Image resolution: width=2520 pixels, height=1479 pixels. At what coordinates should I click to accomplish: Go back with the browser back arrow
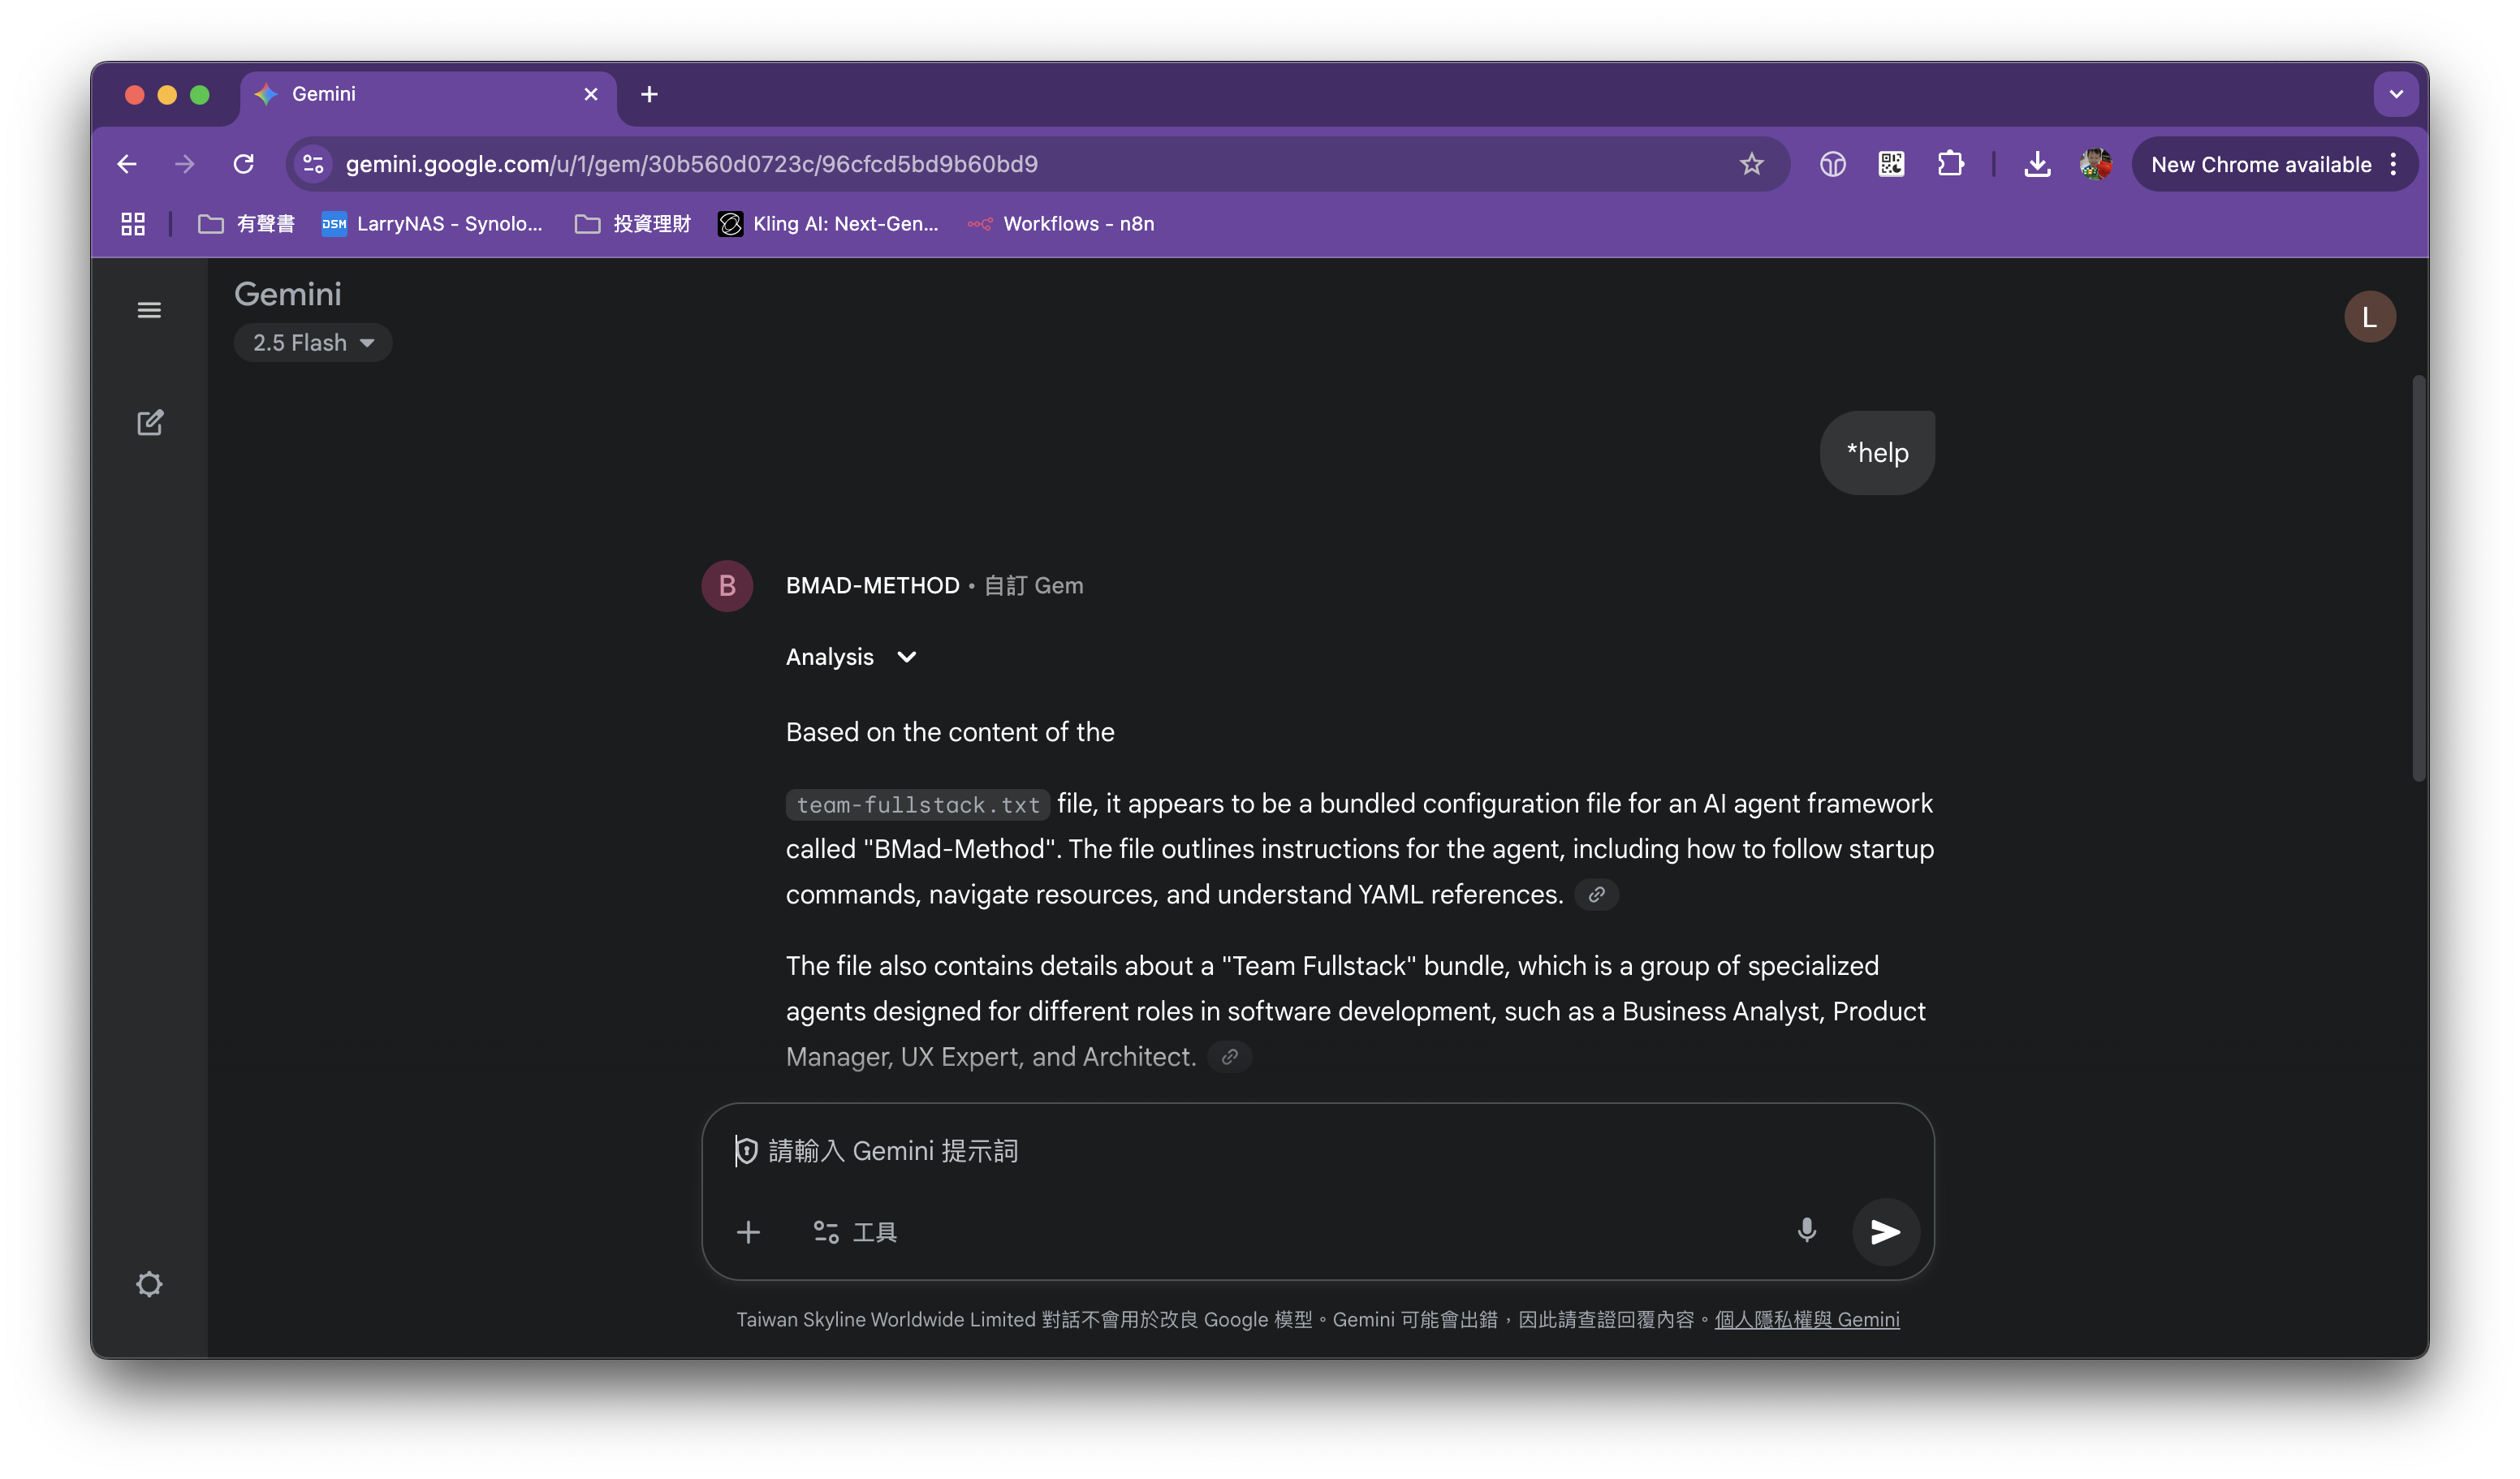click(x=127, y=164)
